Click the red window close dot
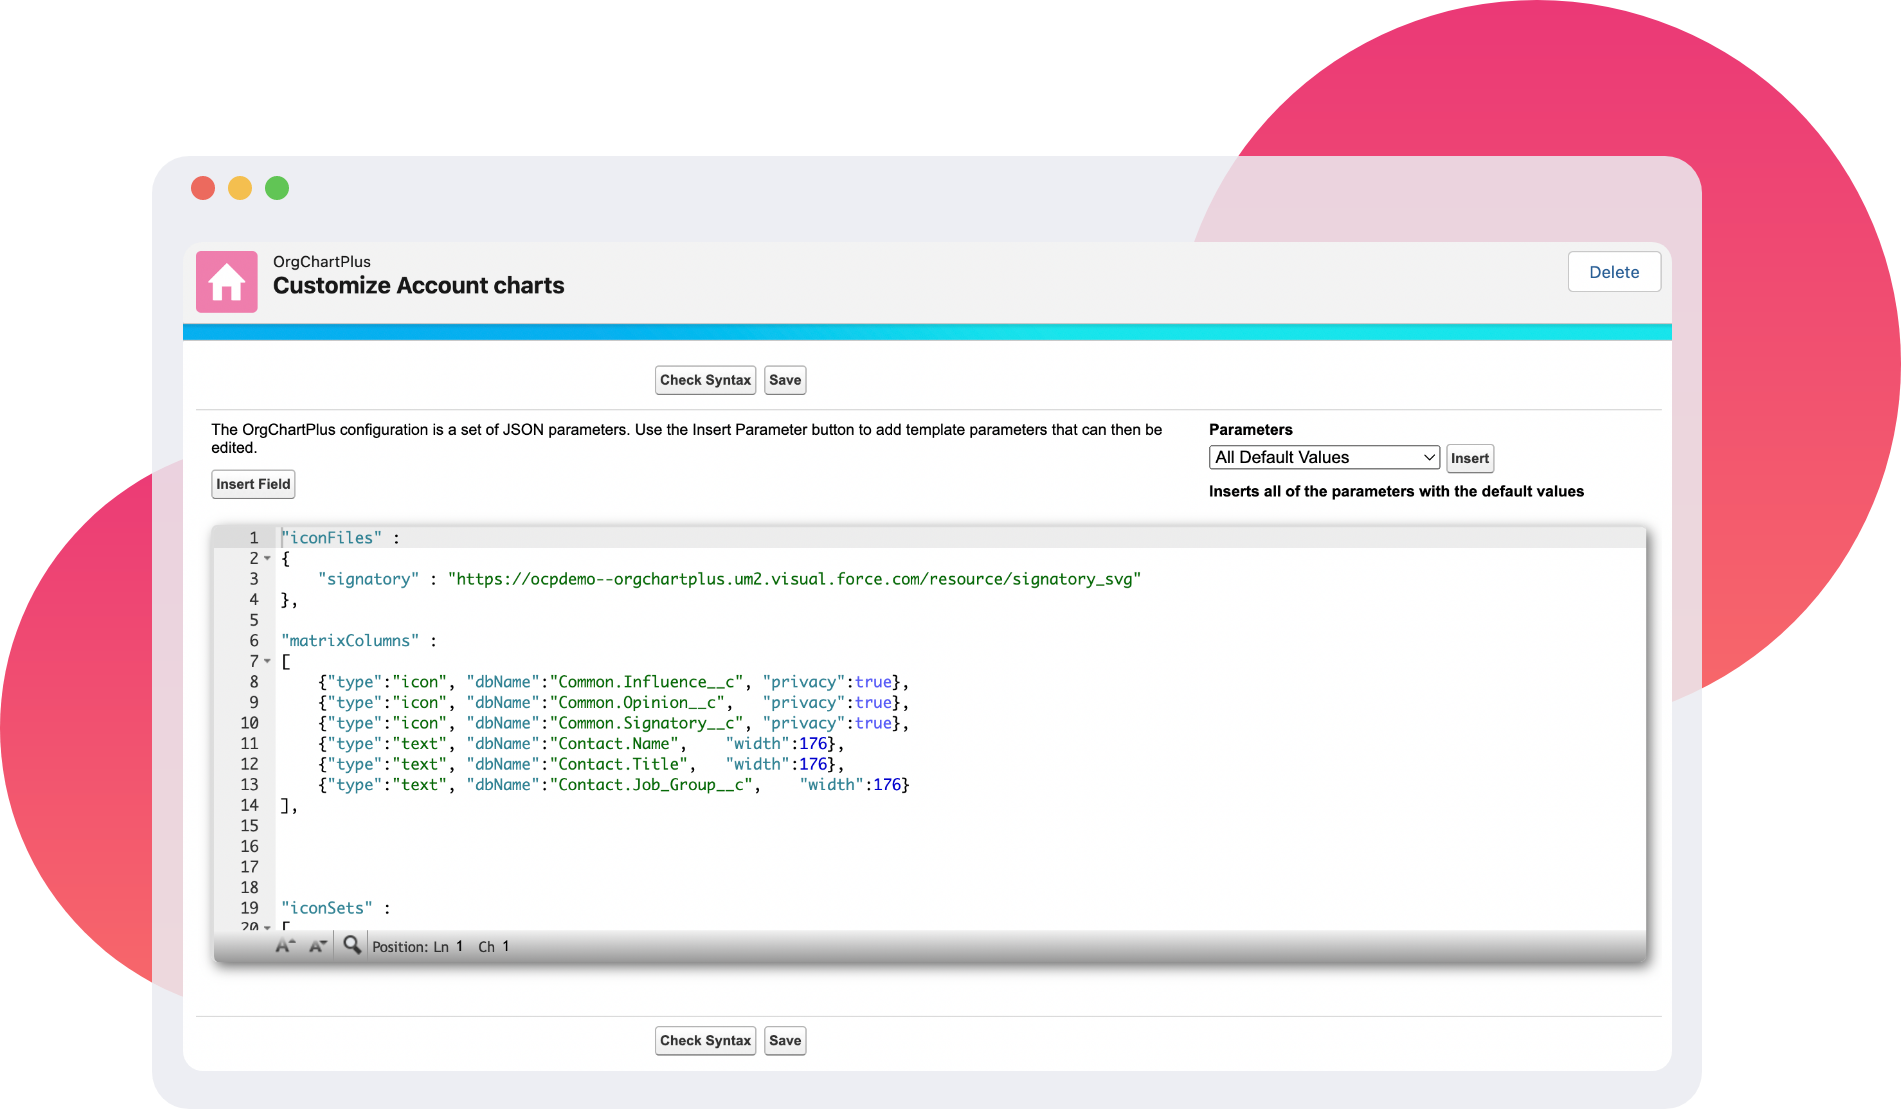Viewport: 1901px width, 1109px height. (x=203, y=188)
